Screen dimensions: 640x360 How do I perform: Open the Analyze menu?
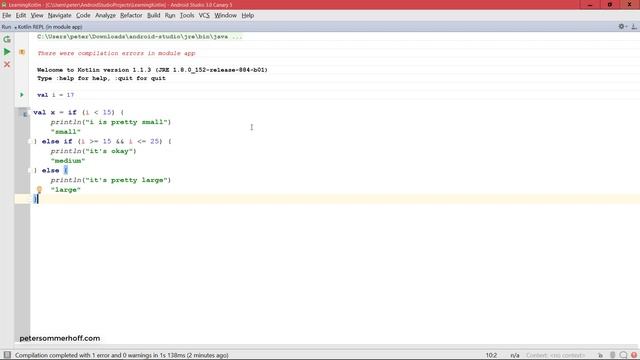[105, 16]
